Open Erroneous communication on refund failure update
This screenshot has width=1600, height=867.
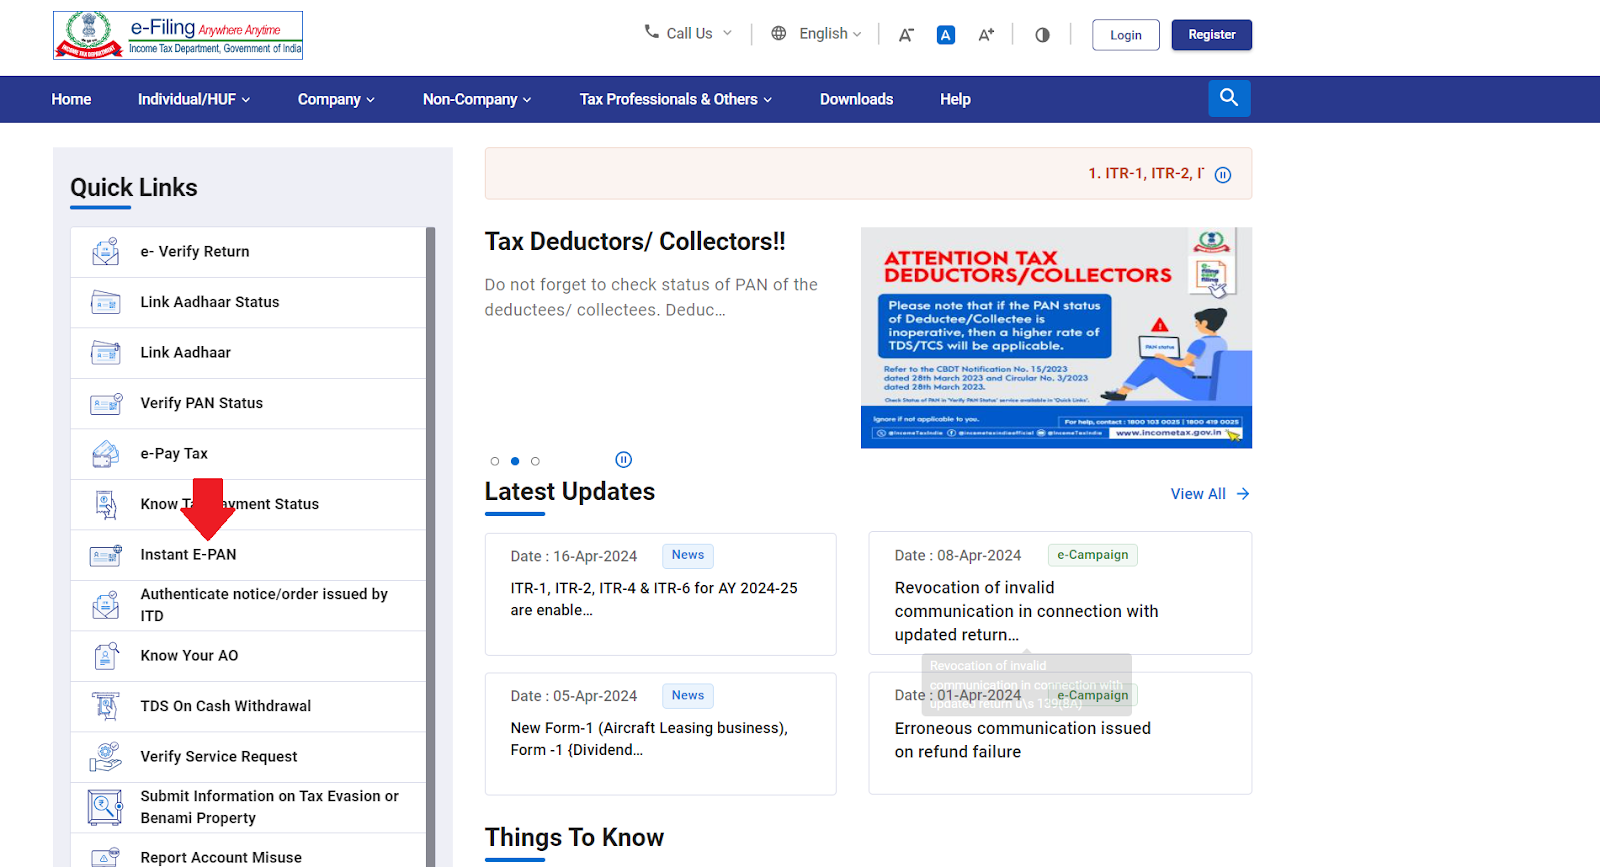click(1060, 734)
